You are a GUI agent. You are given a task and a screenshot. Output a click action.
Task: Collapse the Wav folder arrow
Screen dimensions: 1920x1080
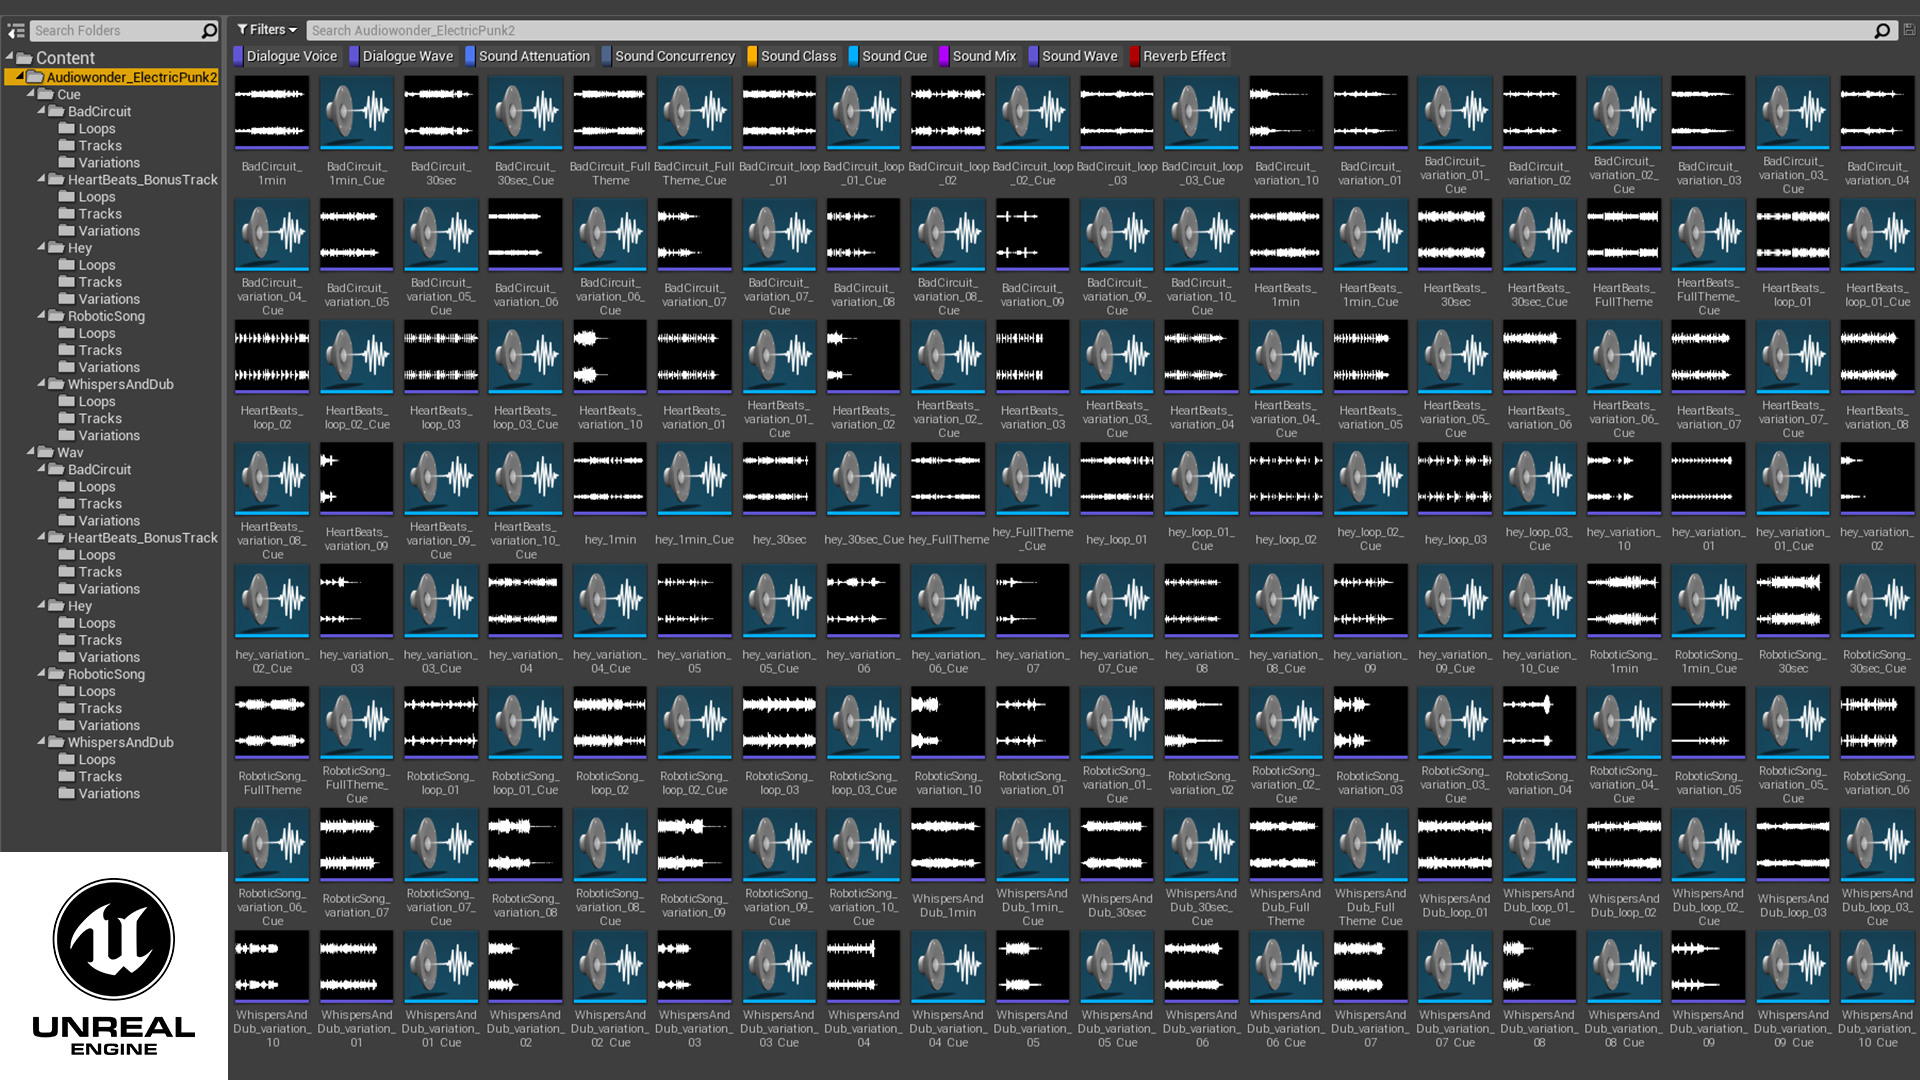[31, 451]
